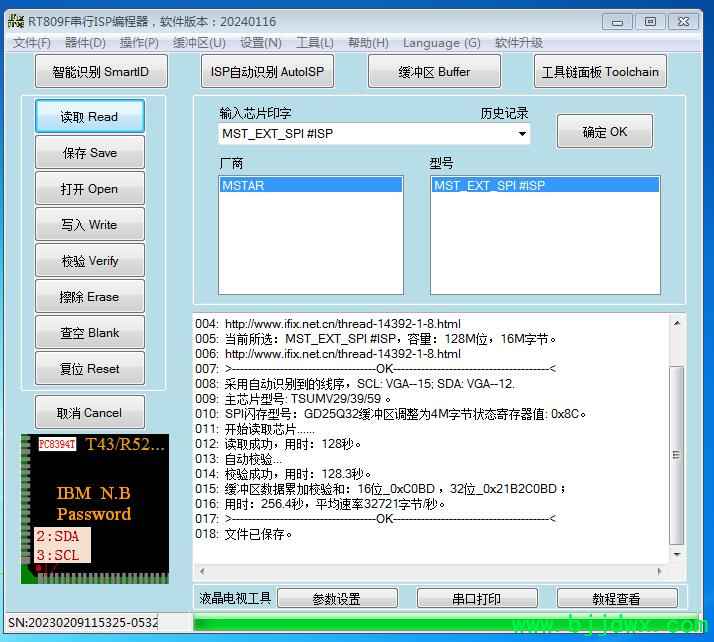This screenshot has width=714, height=642.
Task: Expand the chip marking history dropdown
Action: click(x=522, y=134)
